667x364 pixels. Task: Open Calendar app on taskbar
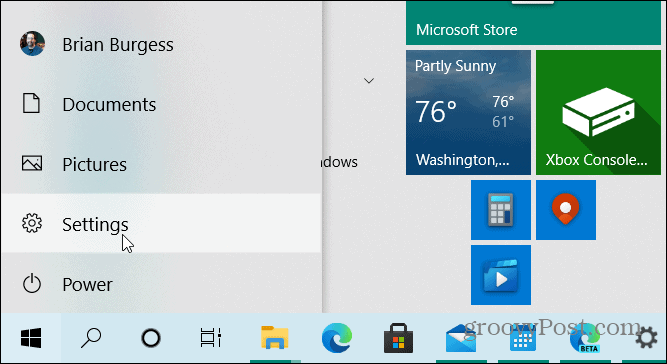tap(522, 338)
